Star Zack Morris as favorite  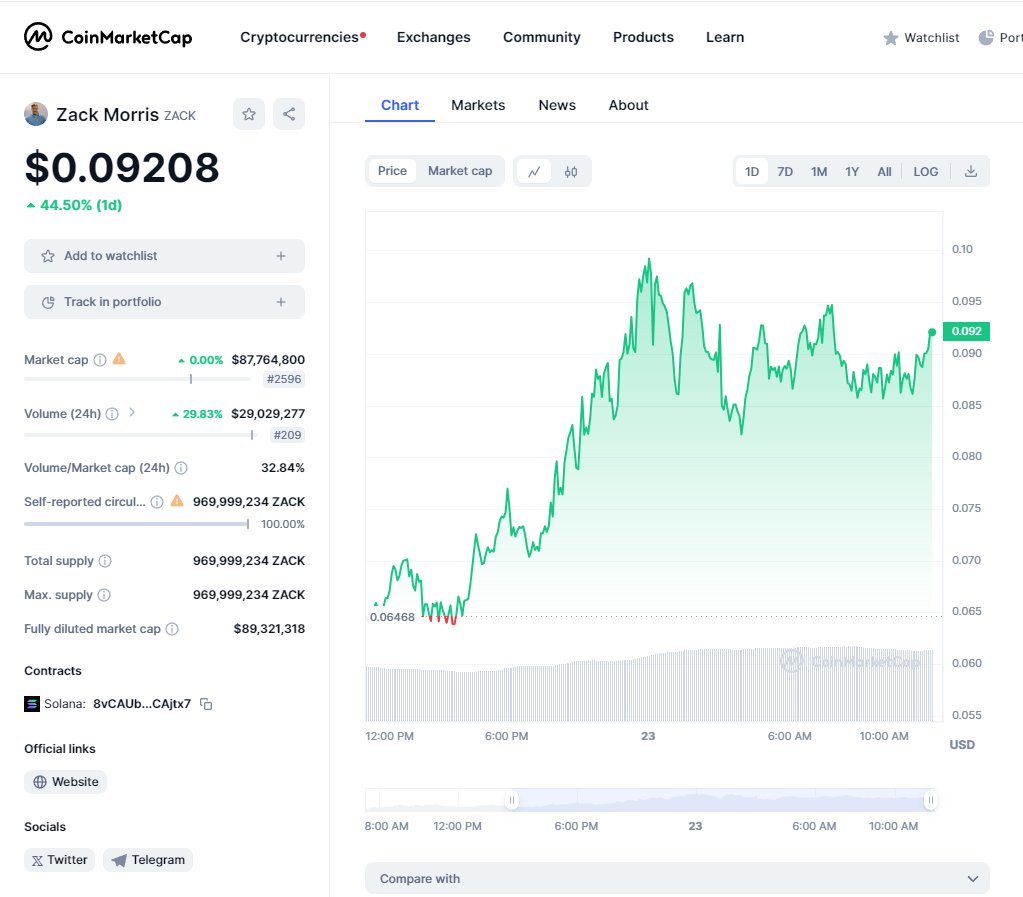coord(249,114)
